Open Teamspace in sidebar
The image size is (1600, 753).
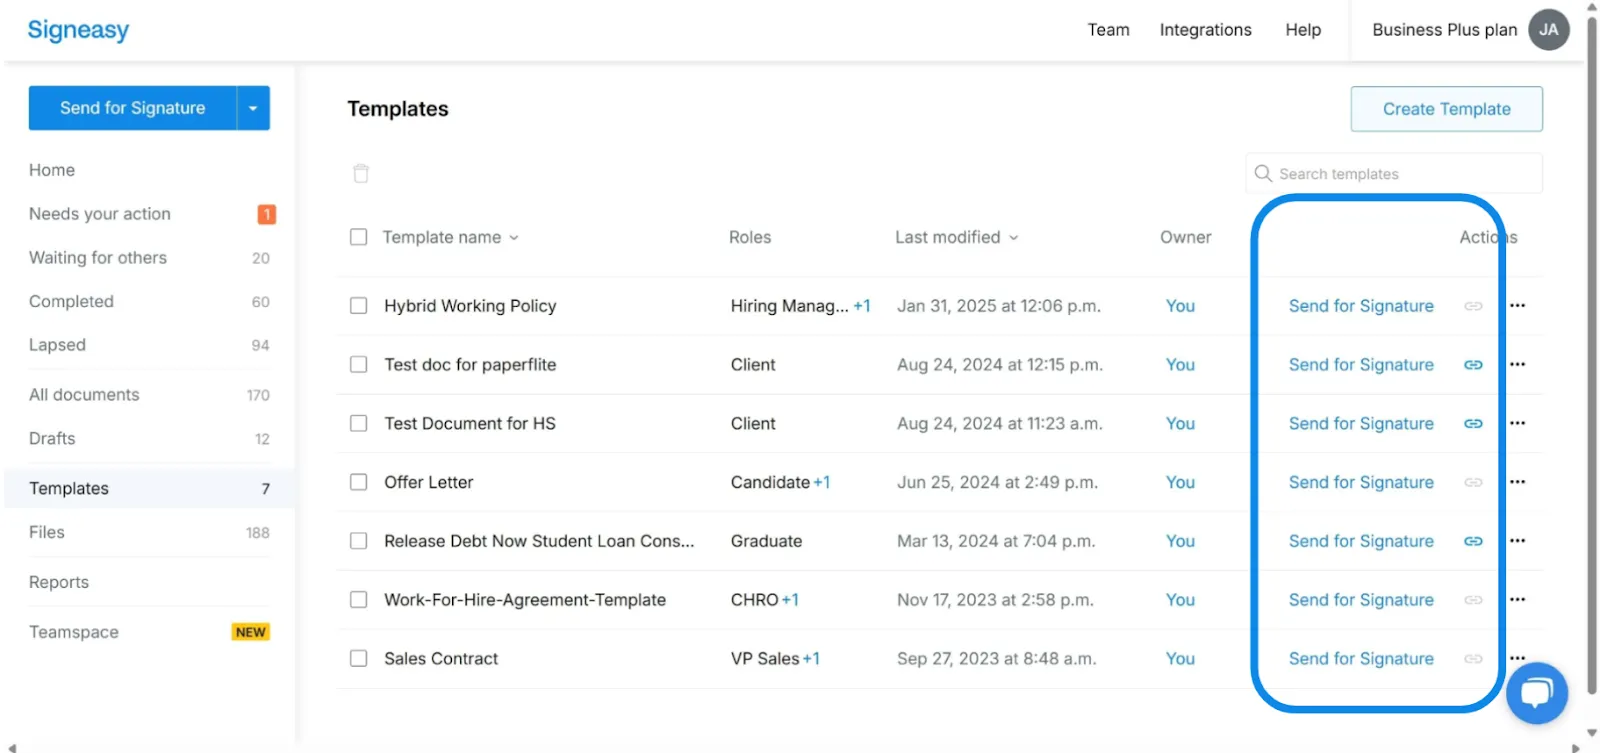74,632
